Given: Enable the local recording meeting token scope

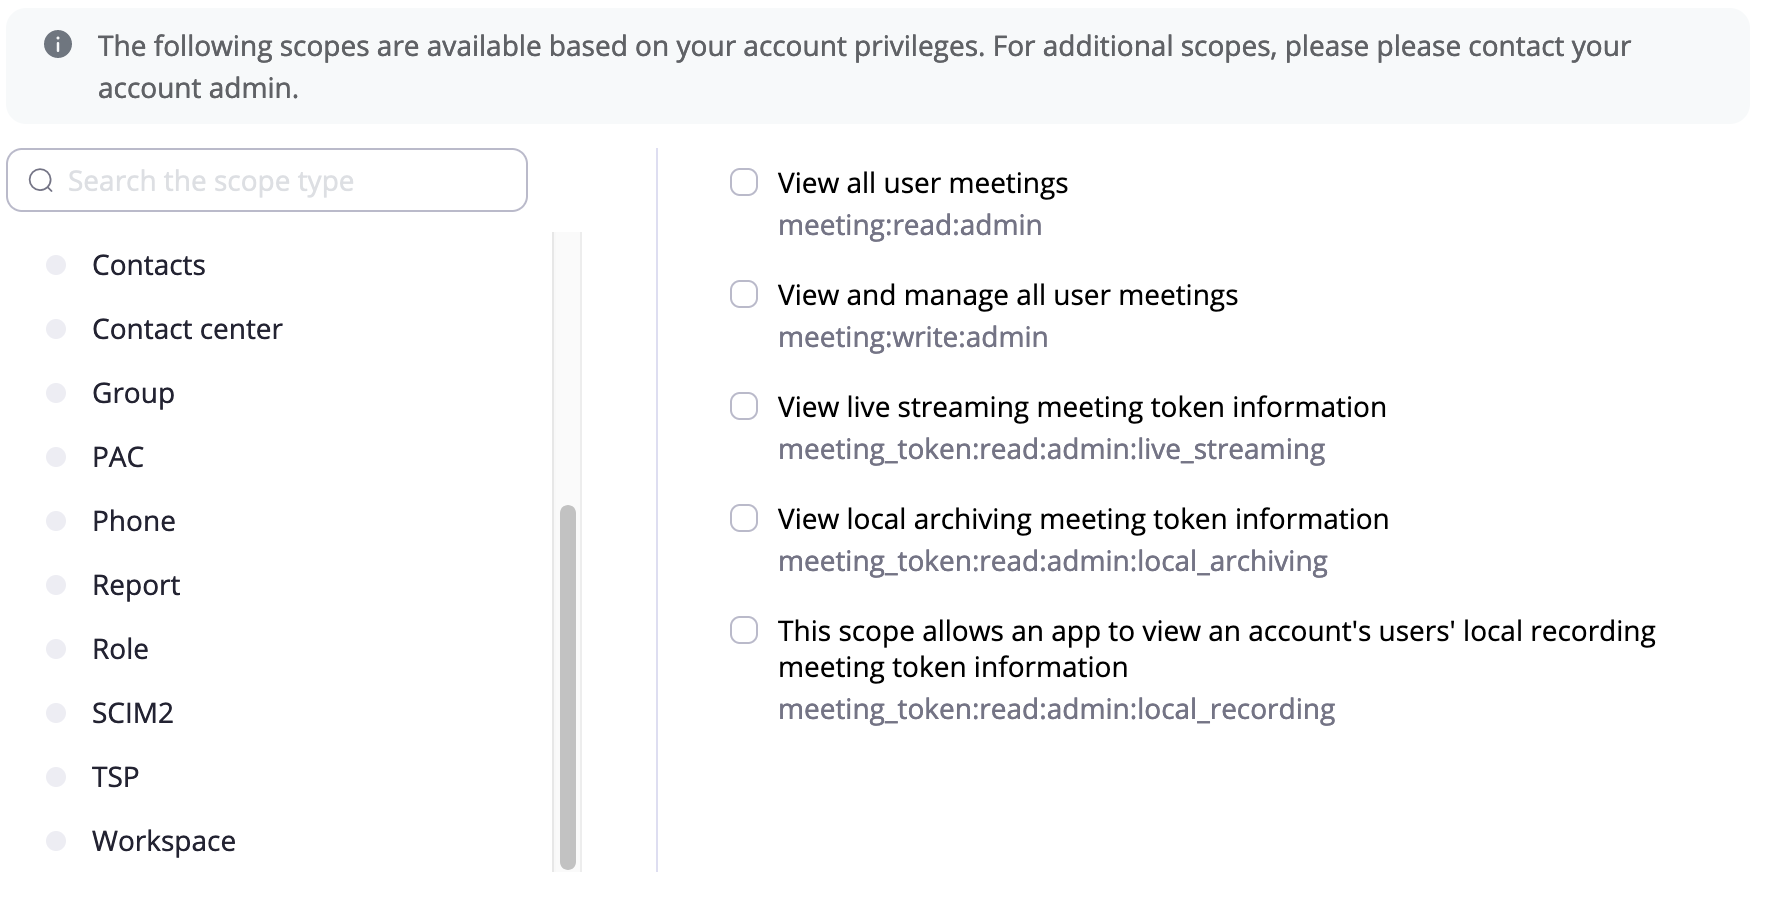Looking at the screenshot, I should [x=744, y=630].
